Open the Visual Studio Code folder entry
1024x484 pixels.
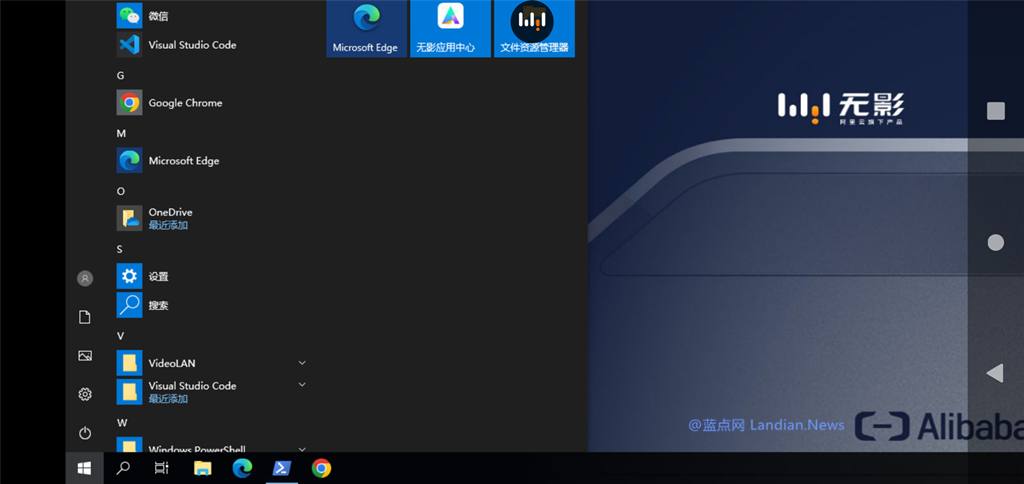tap(211, 392)
